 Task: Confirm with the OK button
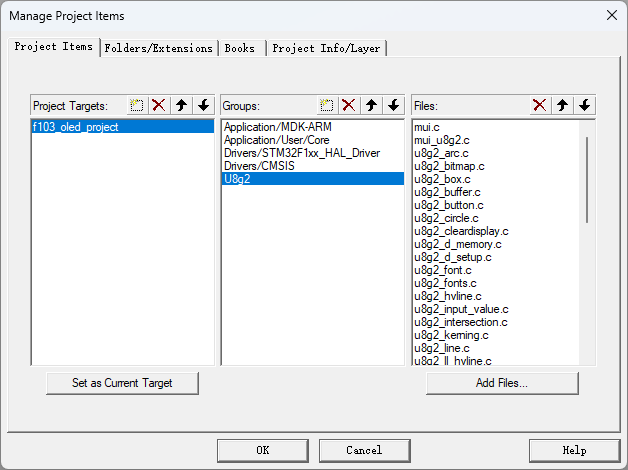[263, 450]
